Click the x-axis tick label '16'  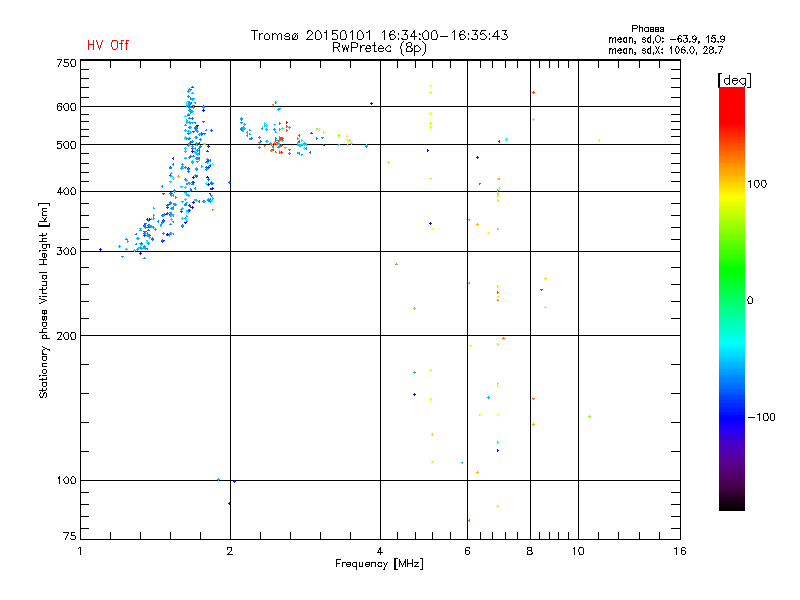pos(680,551)
